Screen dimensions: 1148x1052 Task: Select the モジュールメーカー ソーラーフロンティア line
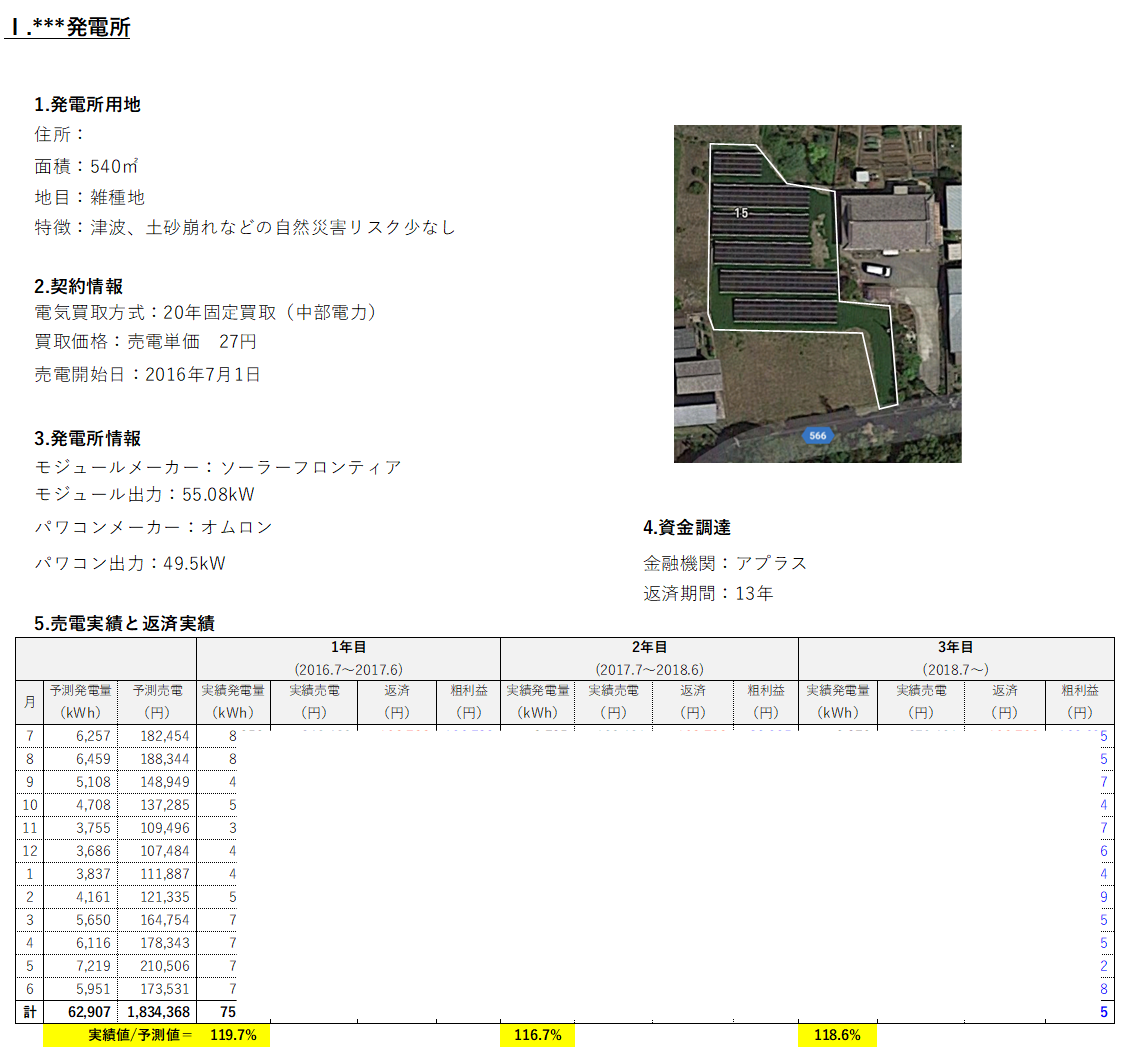click(217, 467)
